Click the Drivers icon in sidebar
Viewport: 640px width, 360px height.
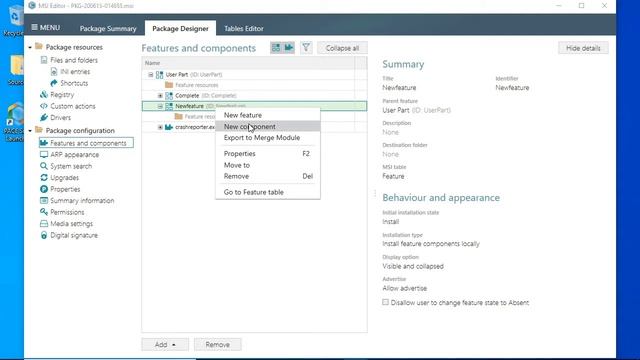[x=44, y=118]
